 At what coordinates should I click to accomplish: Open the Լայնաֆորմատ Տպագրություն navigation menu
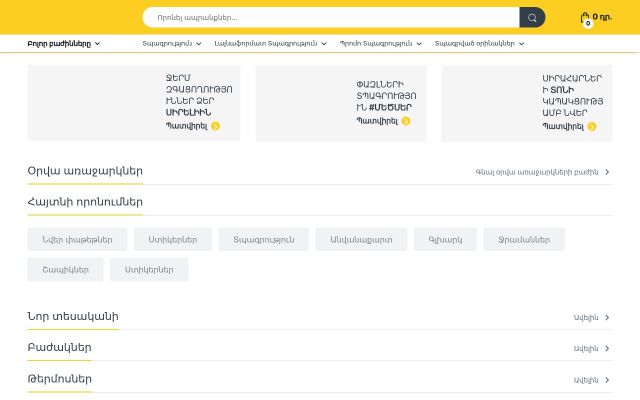pyautogui.click(x=270, y=44)
